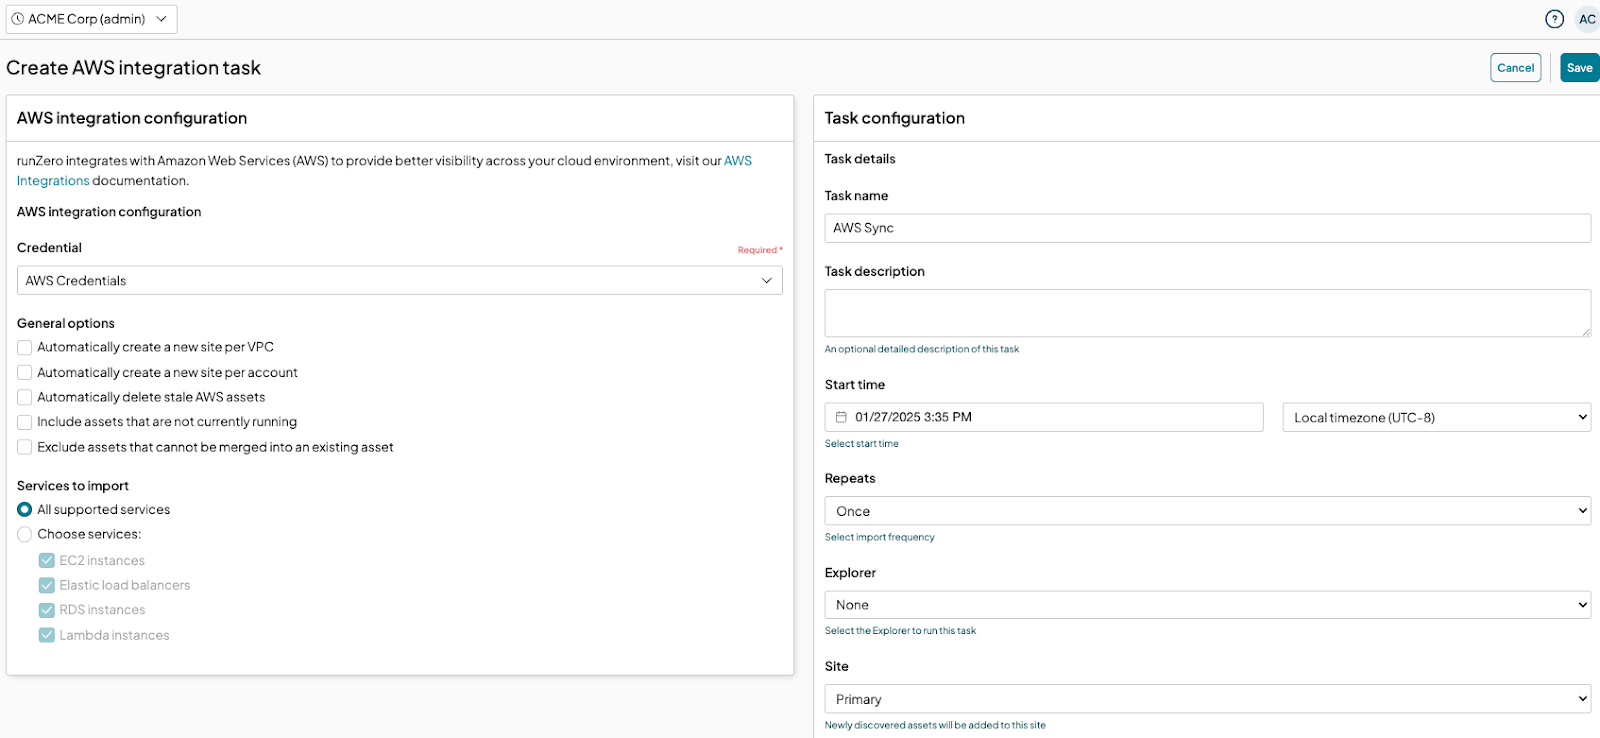The image size is (1600, 738).
Task: Check automatically delete stale AWS assets
Action: click(25, 398)
